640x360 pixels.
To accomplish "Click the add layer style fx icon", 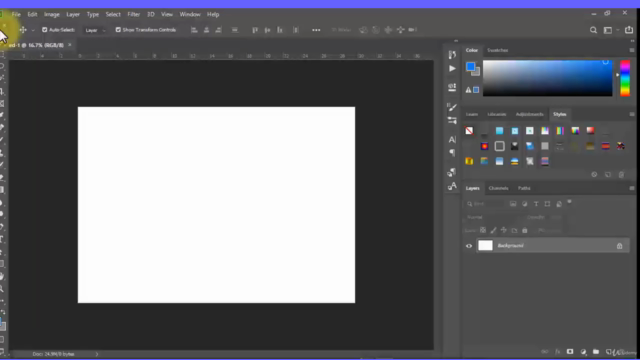I will coord(558,351).
